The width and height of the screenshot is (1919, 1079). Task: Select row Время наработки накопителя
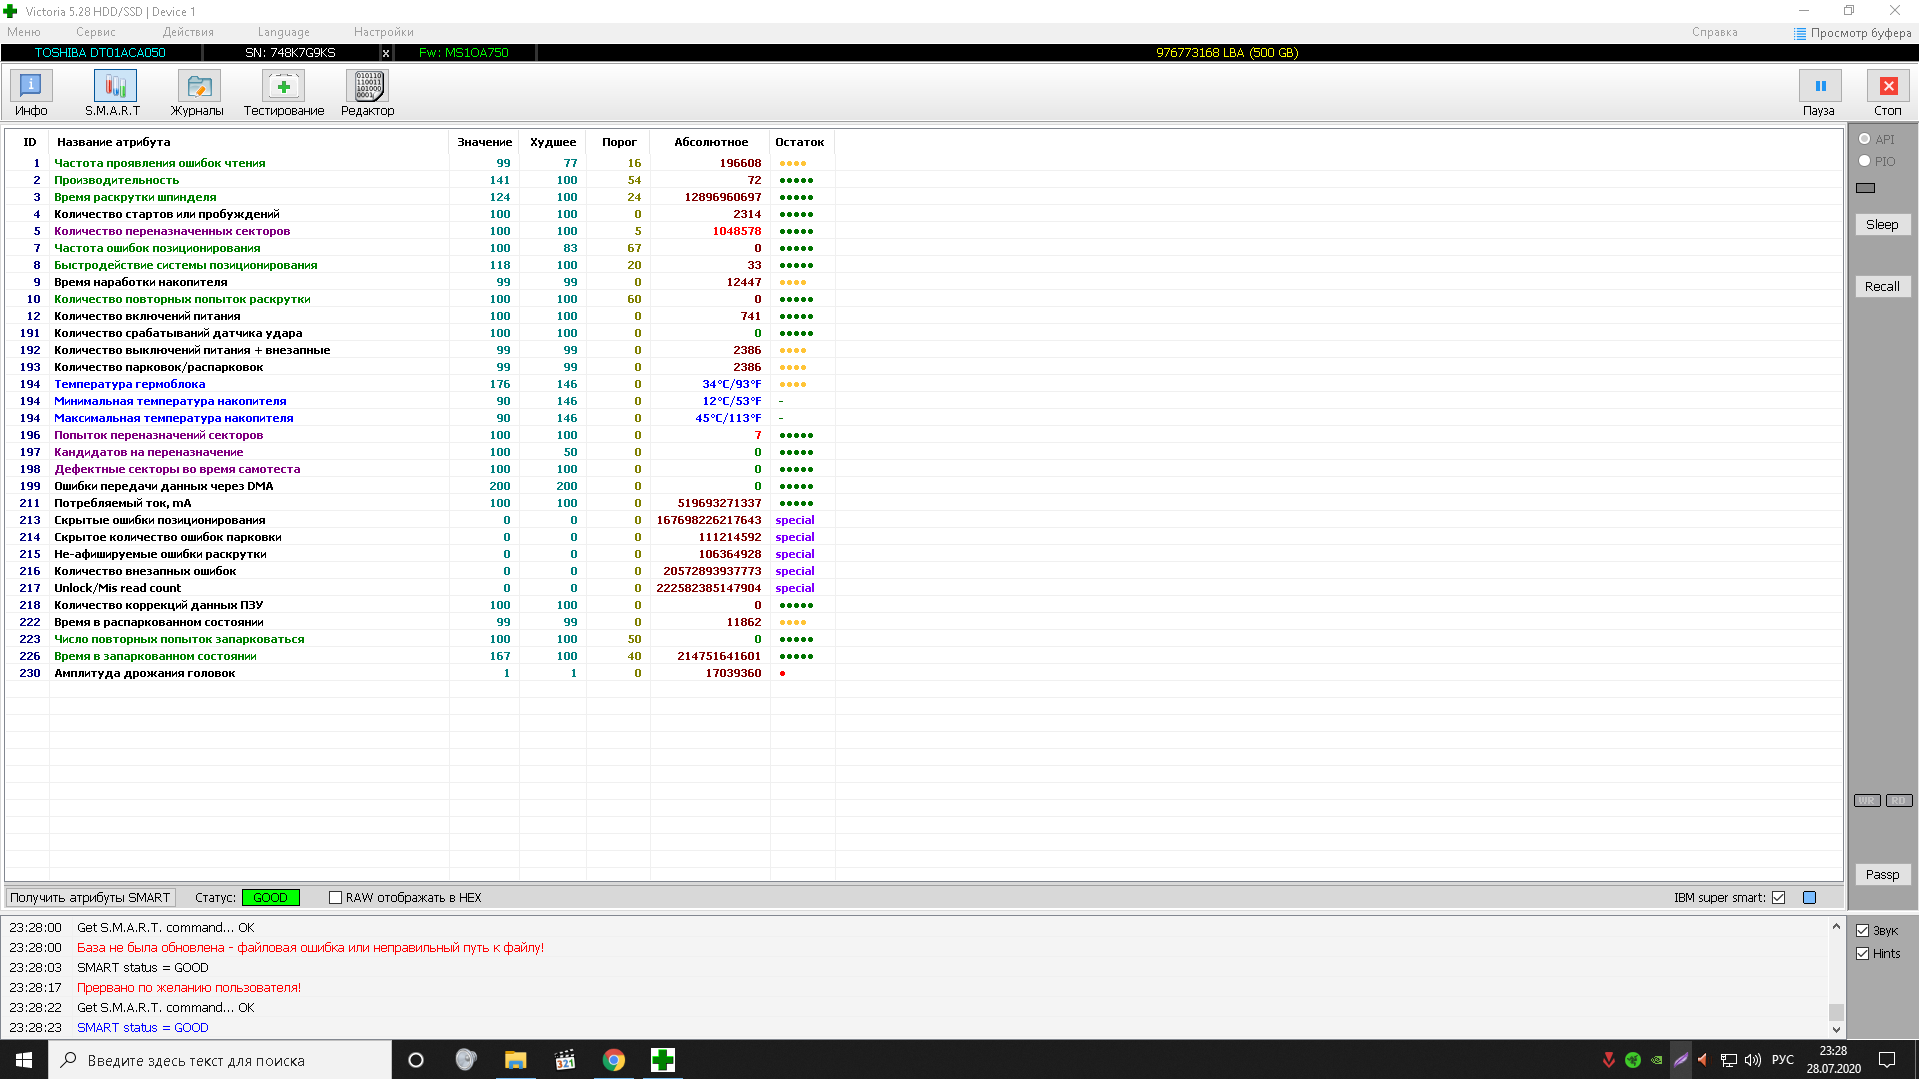(x=420, y=282)
